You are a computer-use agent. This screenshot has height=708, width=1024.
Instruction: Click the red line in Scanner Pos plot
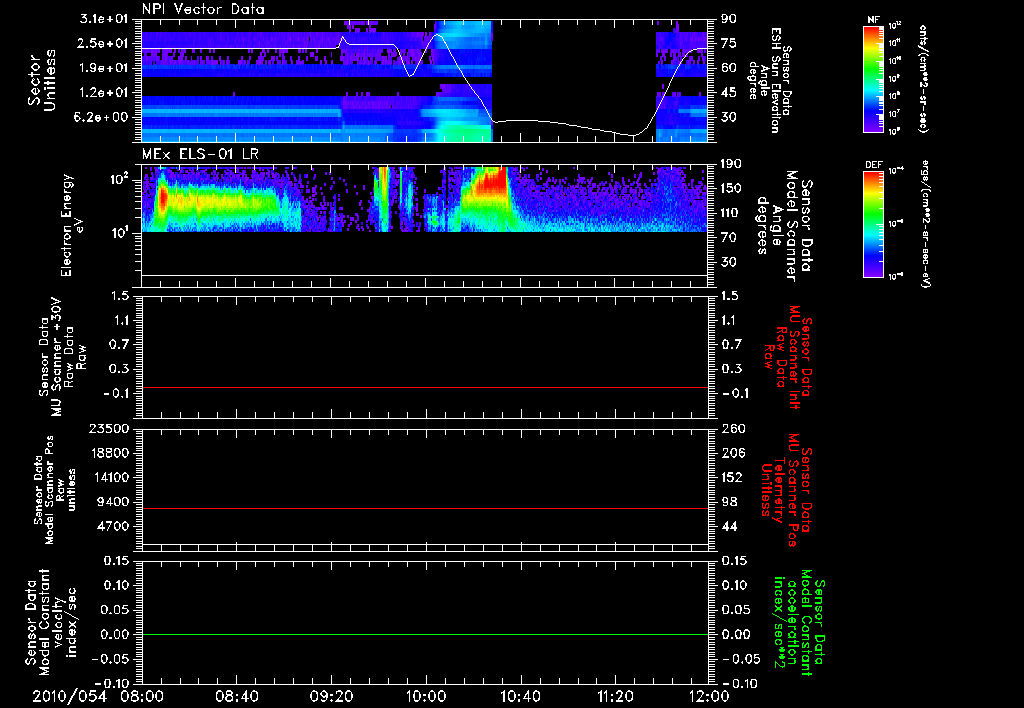tap(424, 508)
